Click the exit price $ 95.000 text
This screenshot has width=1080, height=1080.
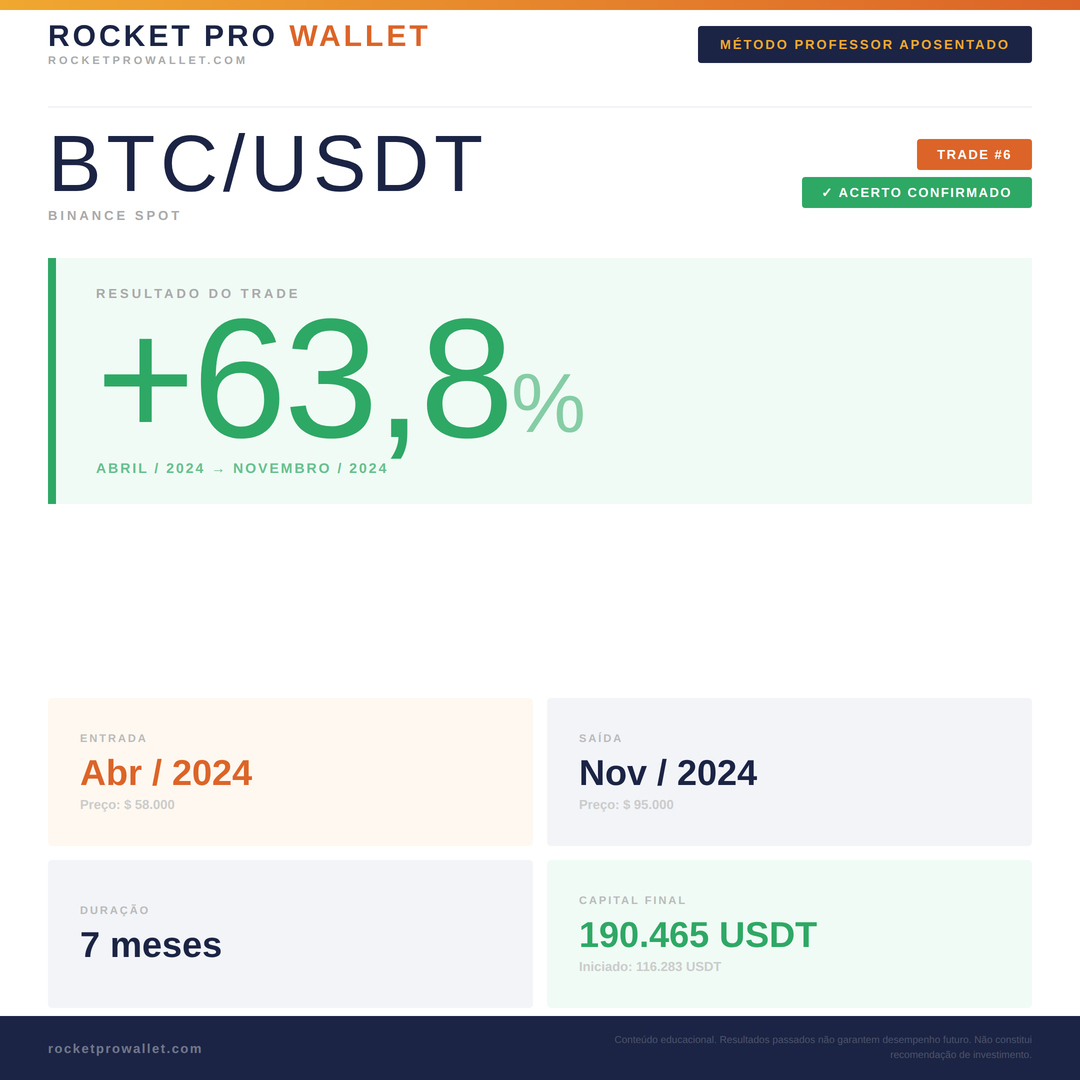626,805
